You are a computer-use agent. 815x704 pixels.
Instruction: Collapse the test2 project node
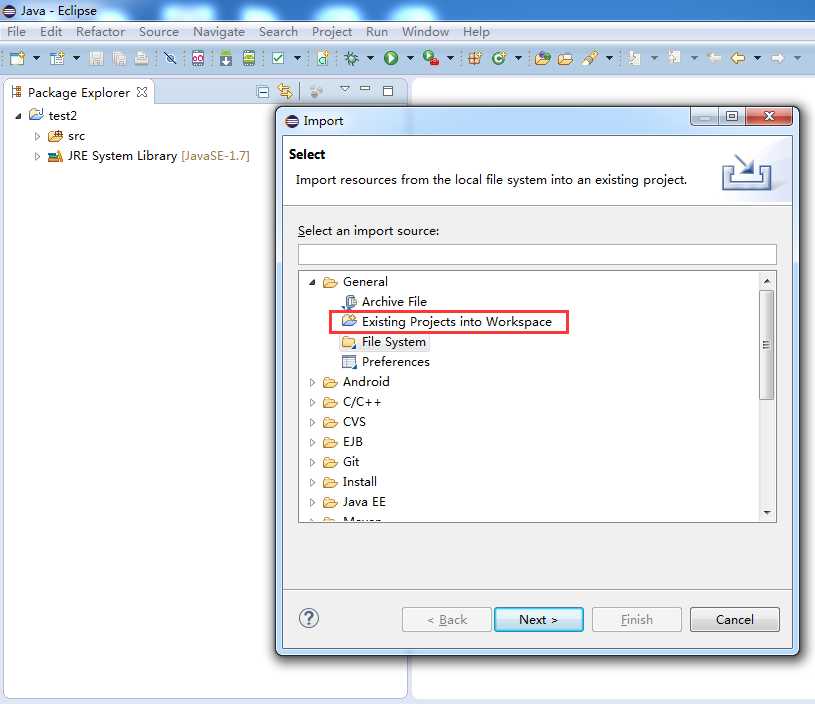pos(18,116)
